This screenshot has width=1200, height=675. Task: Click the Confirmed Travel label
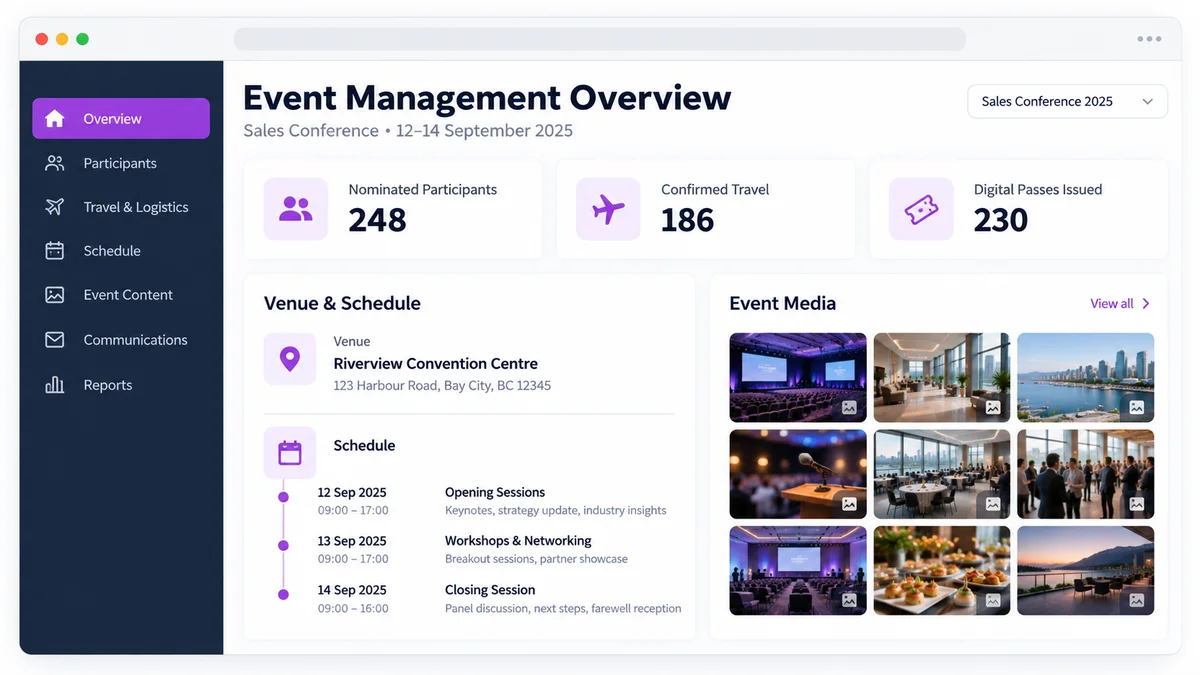point(715,189)
